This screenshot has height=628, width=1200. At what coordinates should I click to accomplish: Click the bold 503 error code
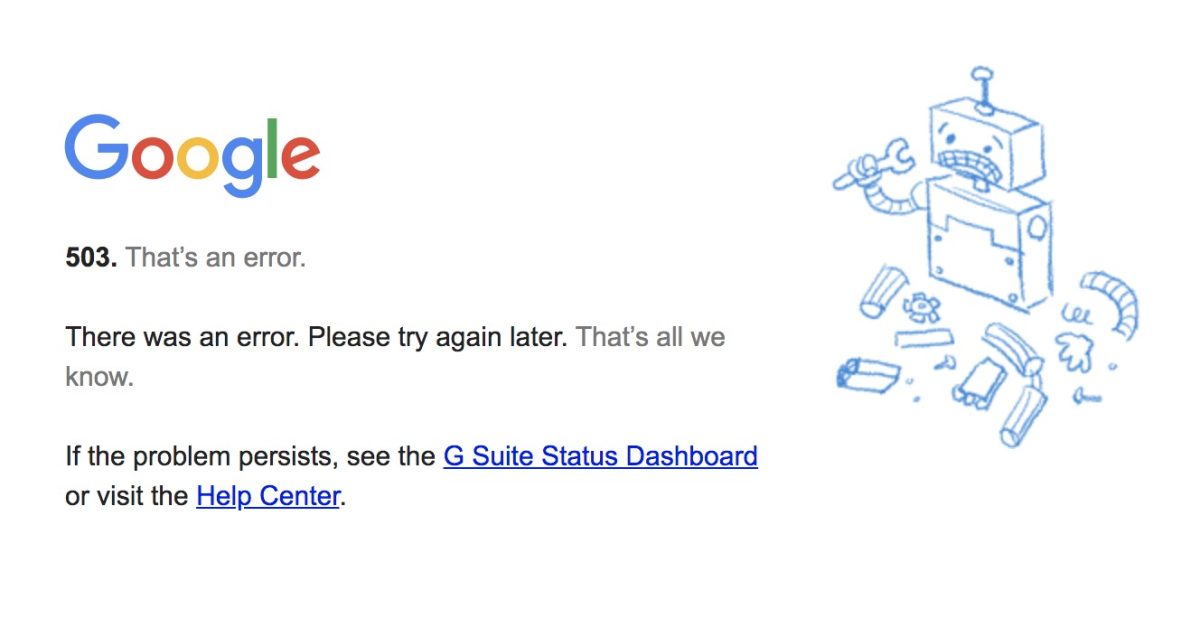pyautogui.click(x=91, y=257)
